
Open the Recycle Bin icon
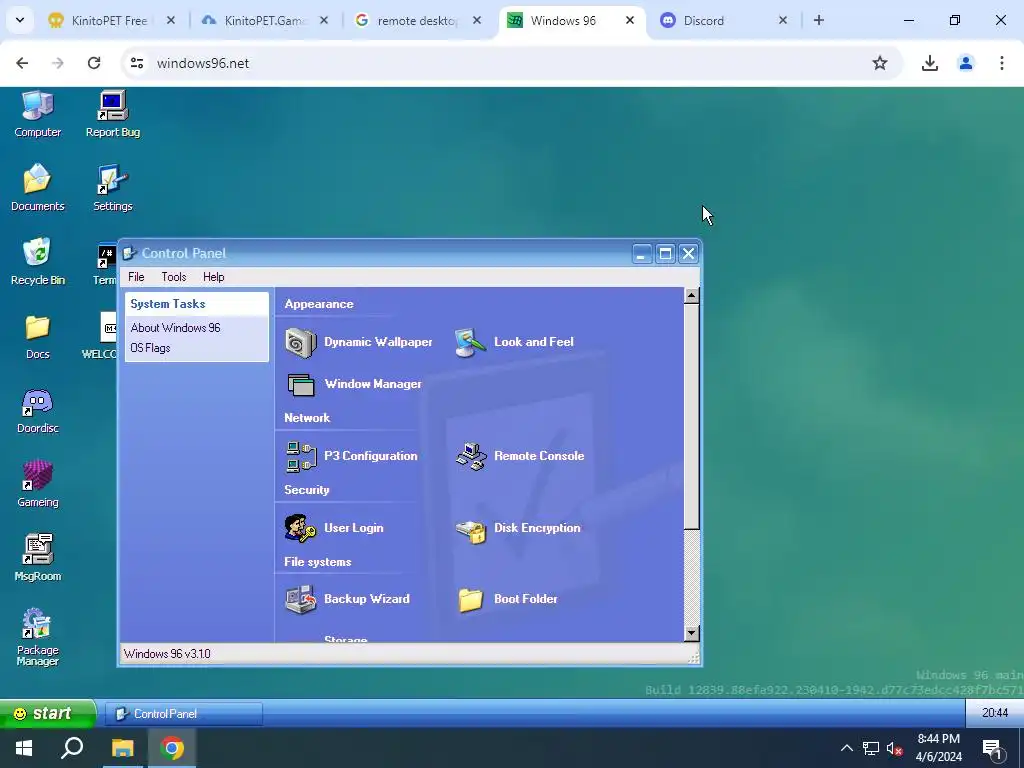click(x=37, y=262)
